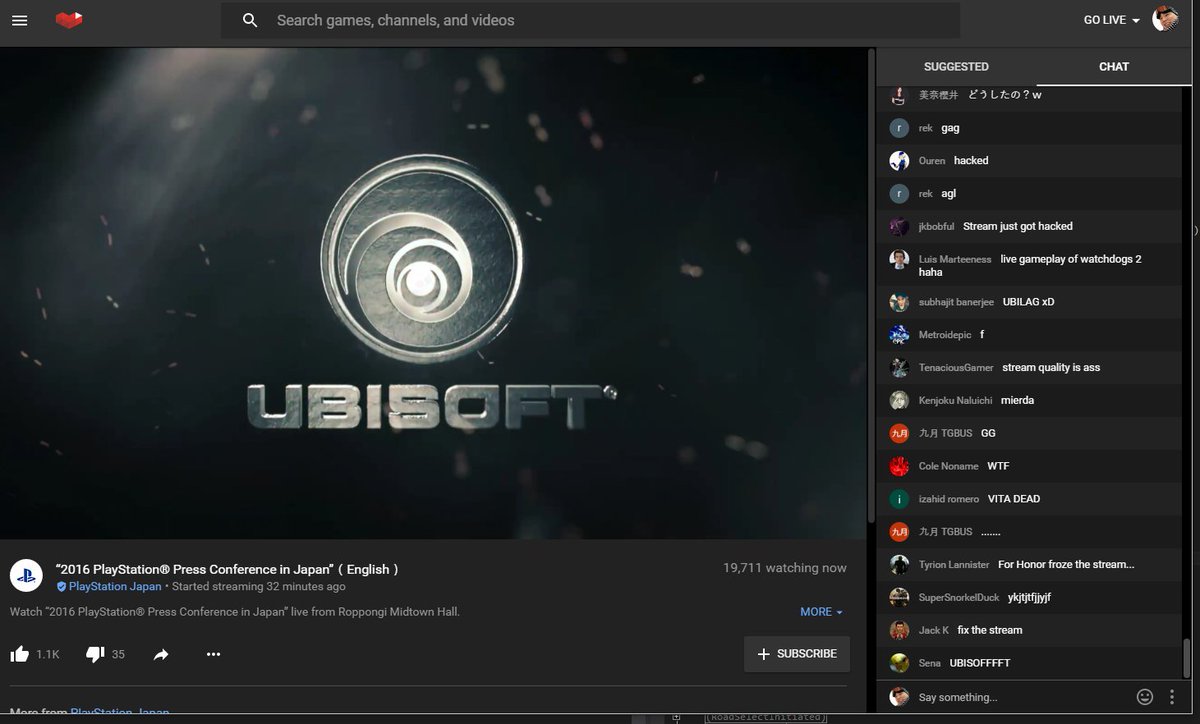This screenshot has width=1200, height=724.
Task: Click message 'hacked' from Ouren
Action: (x=971, y=160)
